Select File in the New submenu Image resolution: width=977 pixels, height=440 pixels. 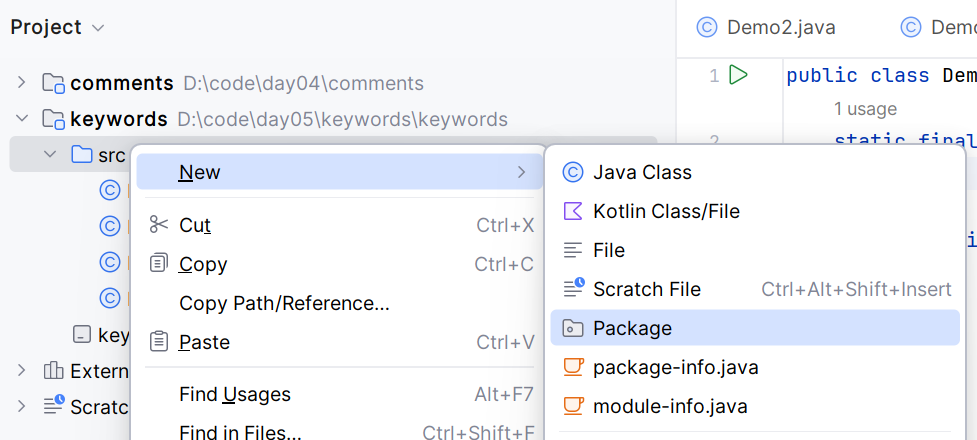[608, 250]
